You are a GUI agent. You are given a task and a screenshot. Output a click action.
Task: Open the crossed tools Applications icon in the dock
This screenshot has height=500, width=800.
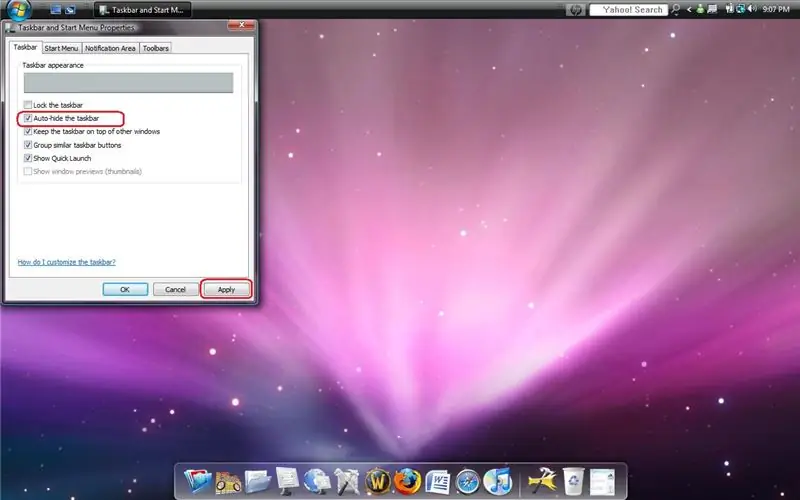click(347, 482)
